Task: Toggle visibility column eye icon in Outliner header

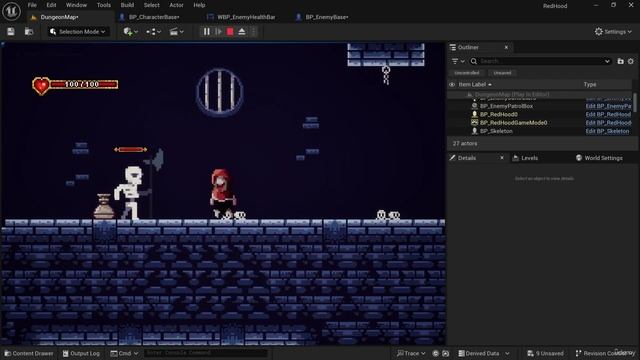Action: click(452, 84)
